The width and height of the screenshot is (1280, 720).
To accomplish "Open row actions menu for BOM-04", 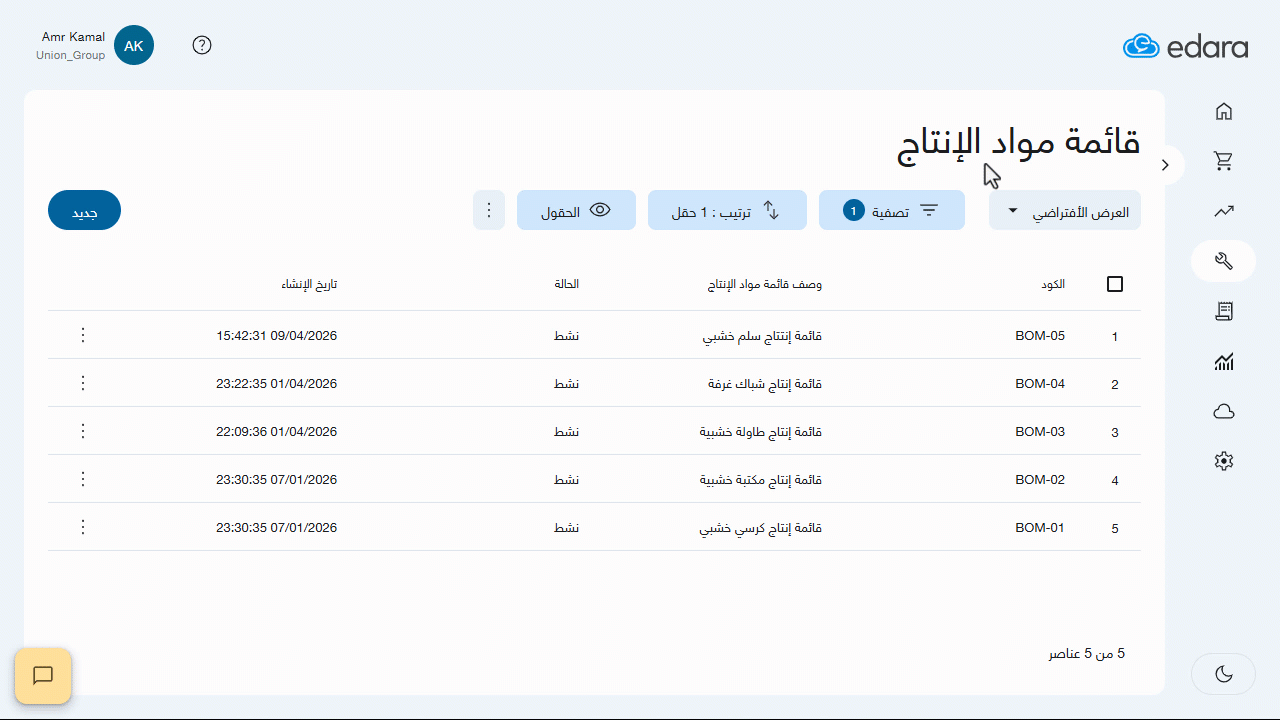I will (83, 383).
